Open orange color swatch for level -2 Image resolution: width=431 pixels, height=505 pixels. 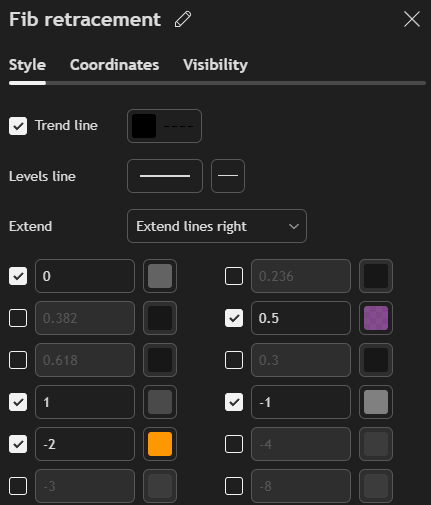coord(160,444)
